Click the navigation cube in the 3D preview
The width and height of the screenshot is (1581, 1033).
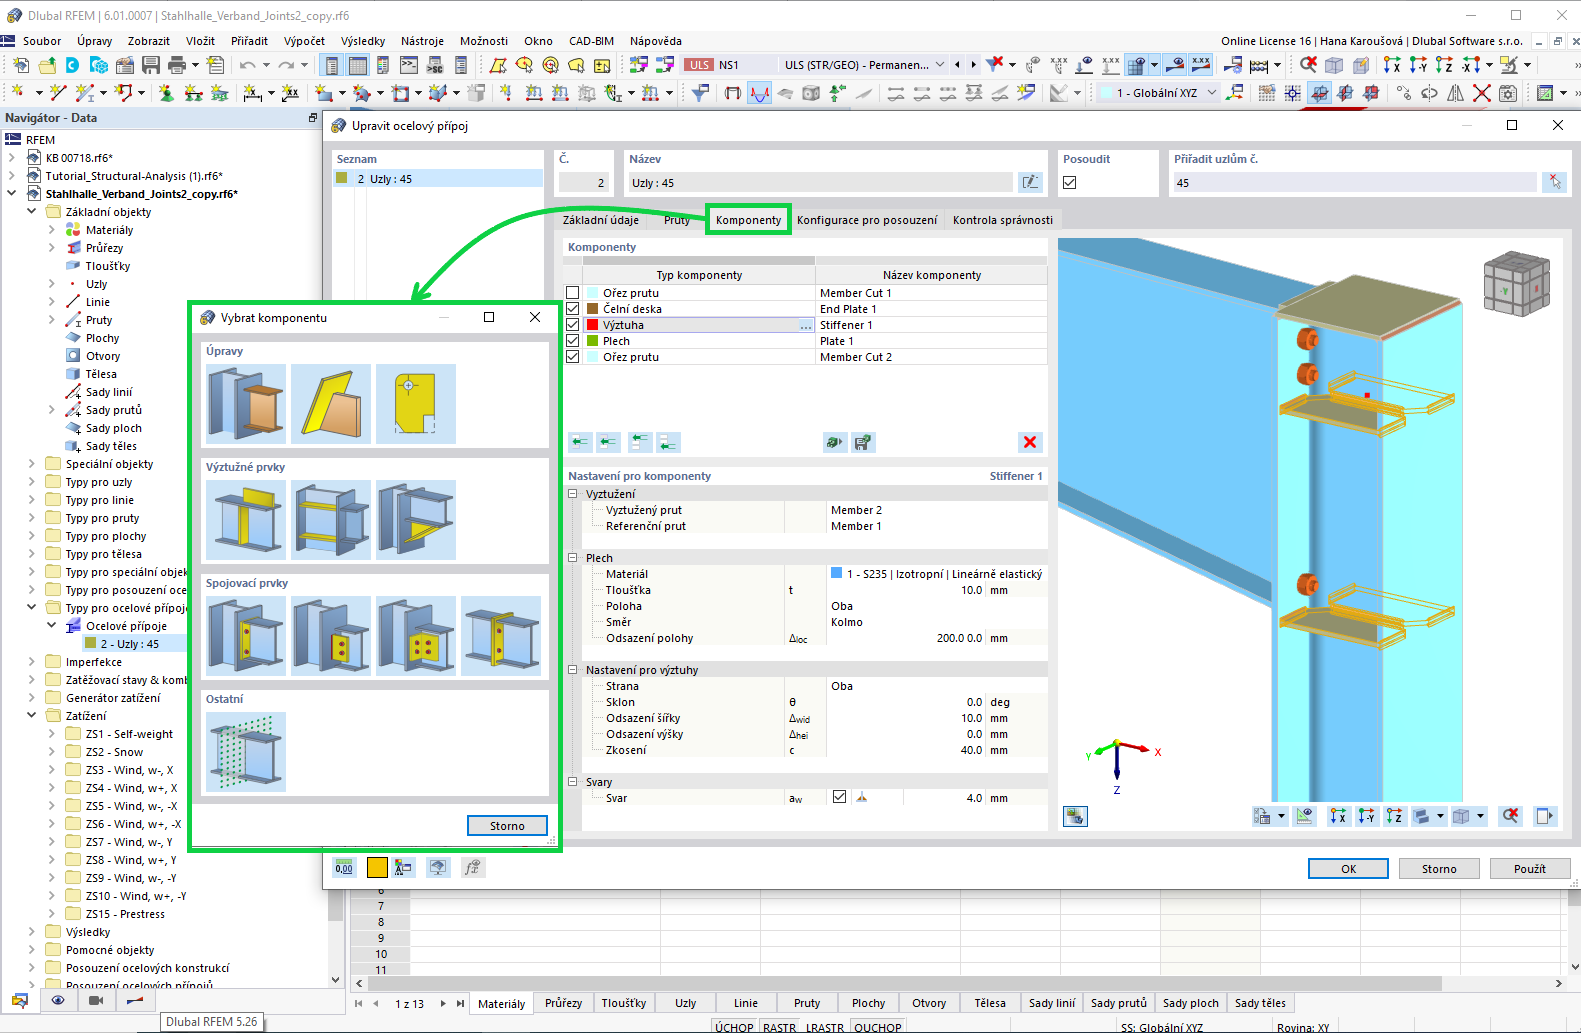[1516, 284]
